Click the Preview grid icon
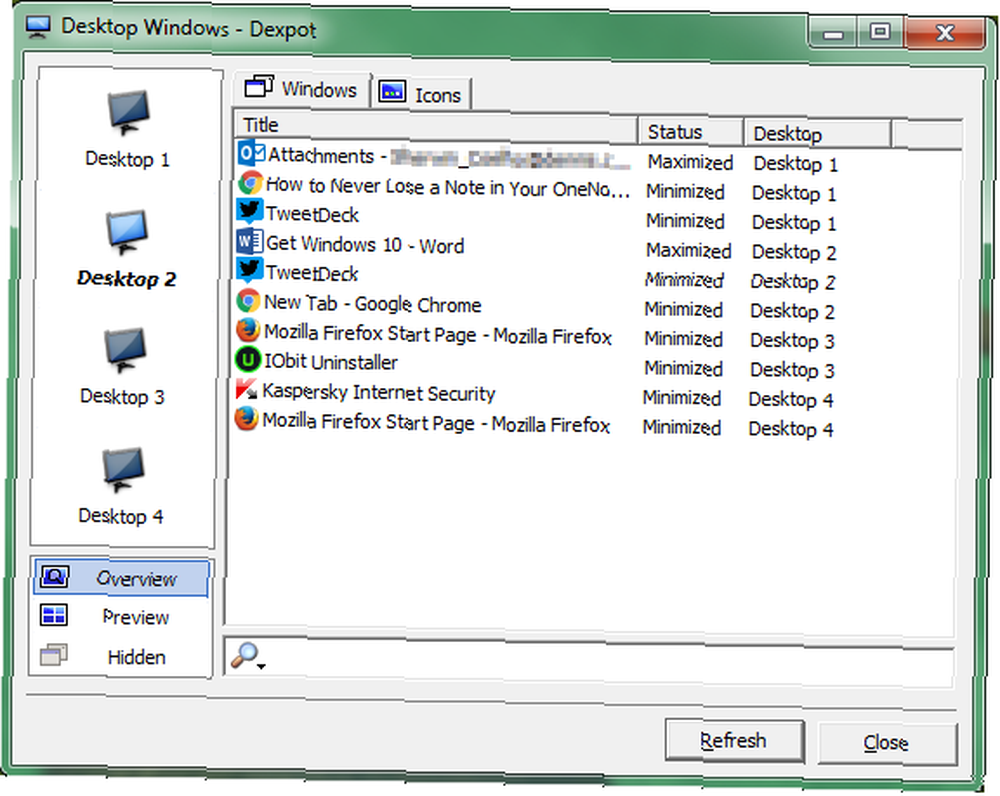The height and width of the screenshot is (796, 1000). pyautogui.click(x=54, y=615)
